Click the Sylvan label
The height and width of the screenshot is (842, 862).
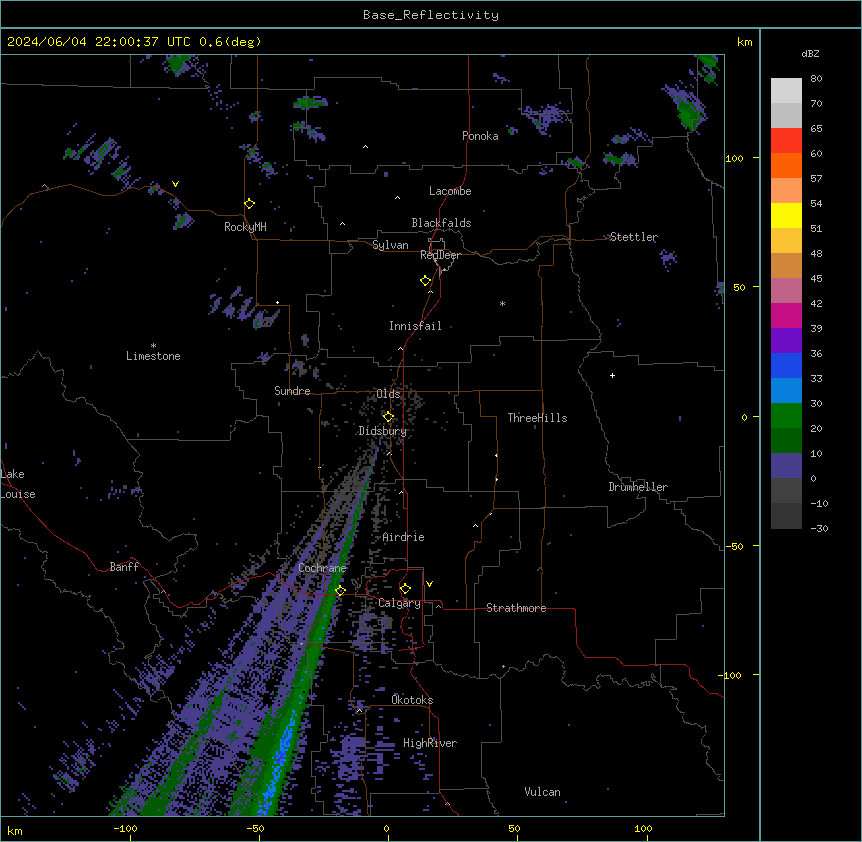[x=390, y=245]
